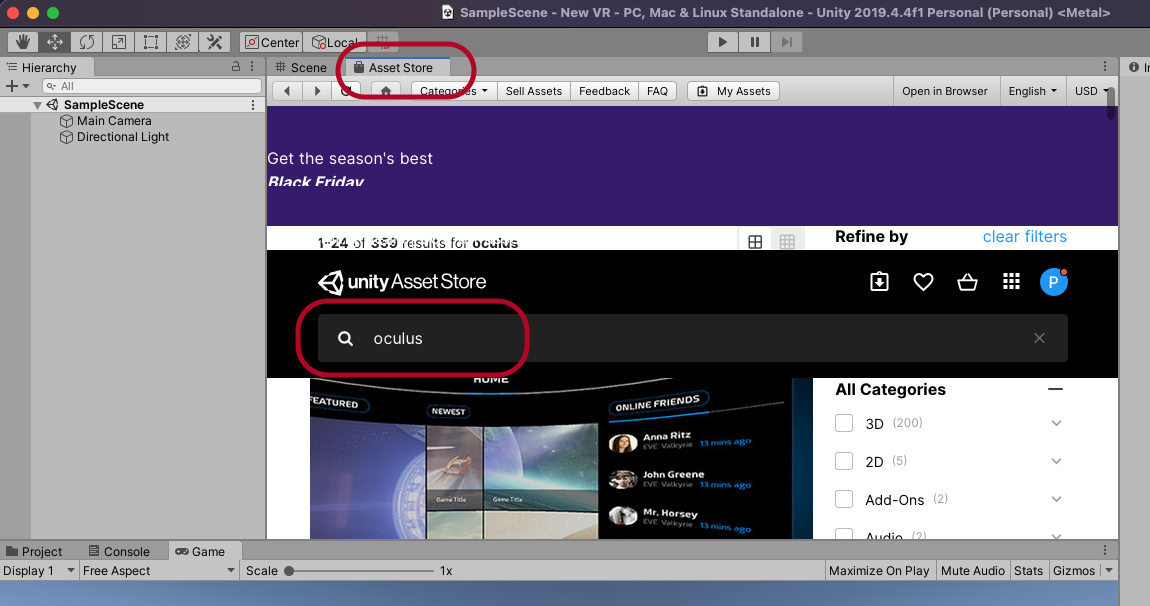Viewport: 1150px width, 606px height.
Task: Open the Display 1 dropdown
Action: (x=39, y=571)
